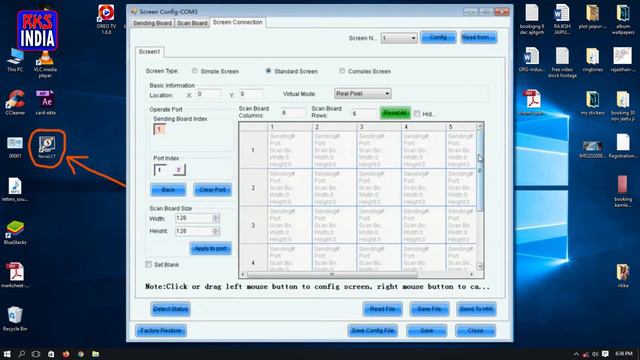The width and height of the screenshot is (640, 360).
Task: Click the Factory Restore button
Action: [161, 330]
